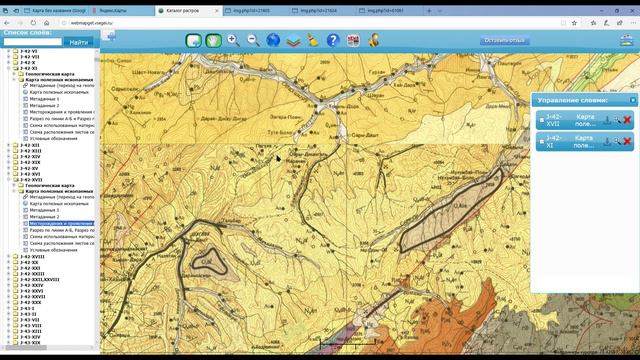Switch to the Яндекс.Карты browser tab
Viewport: 640px width, 360px height.
click(x=122, y=11)
